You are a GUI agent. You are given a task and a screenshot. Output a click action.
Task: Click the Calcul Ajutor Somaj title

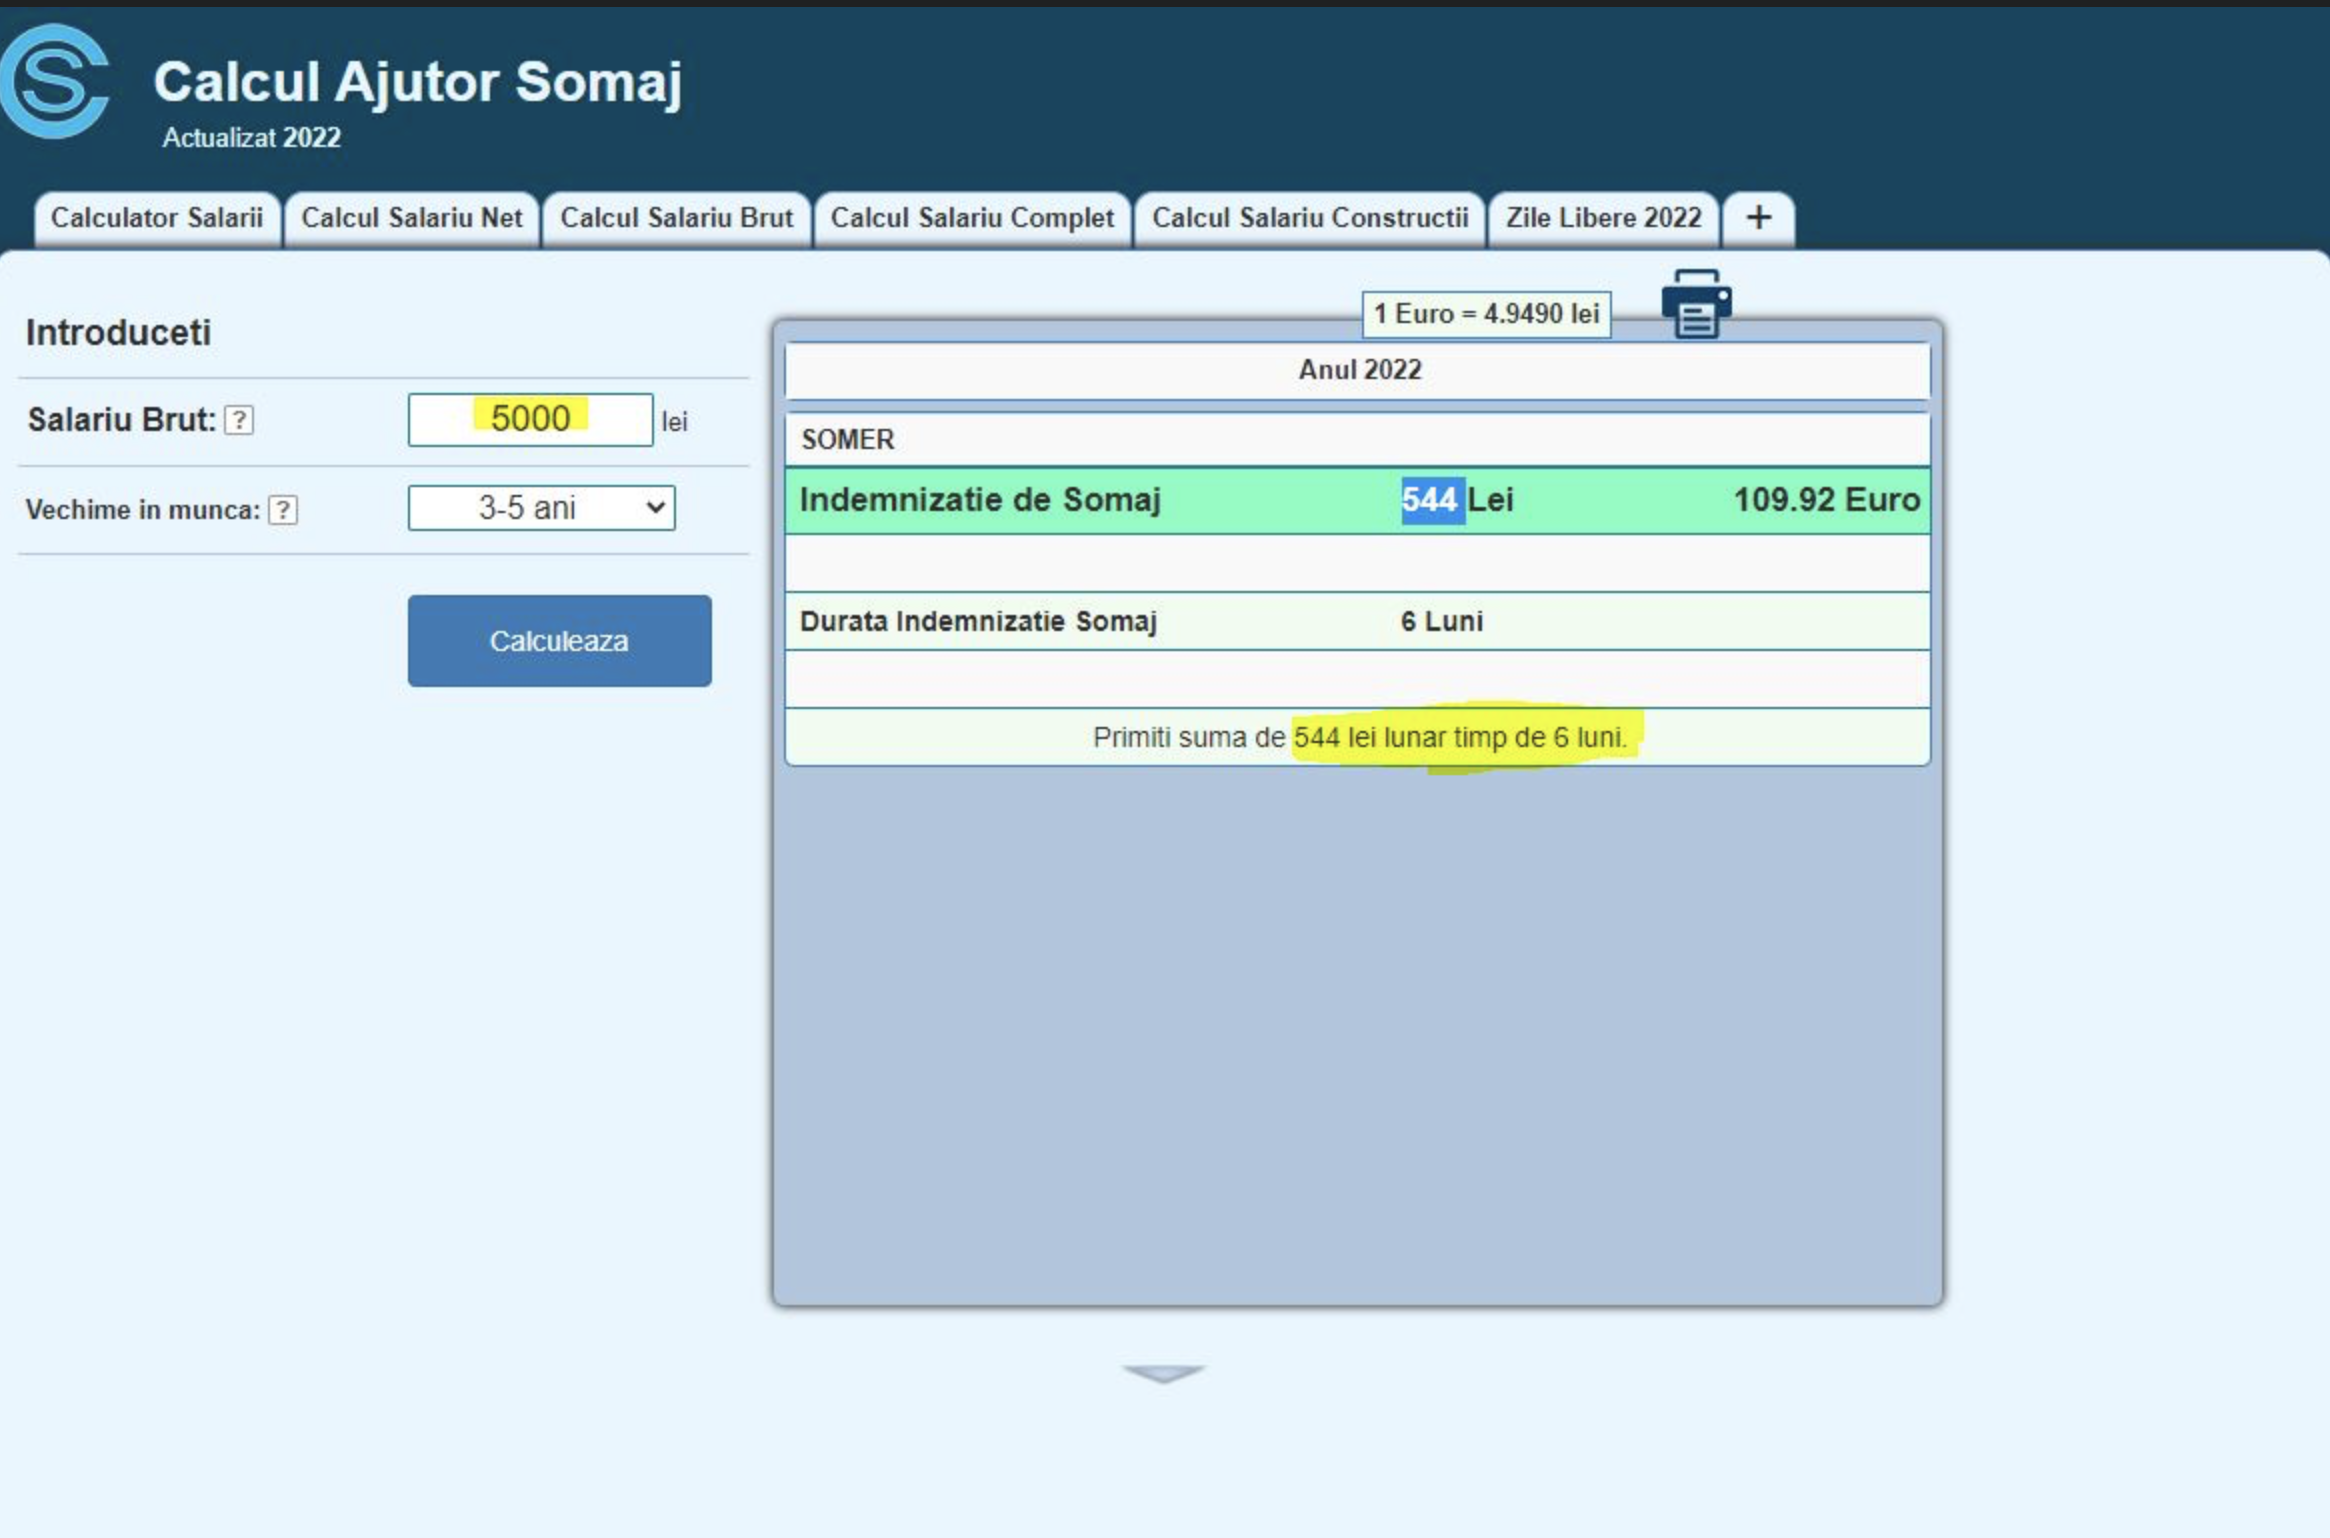tap(417, 82)
